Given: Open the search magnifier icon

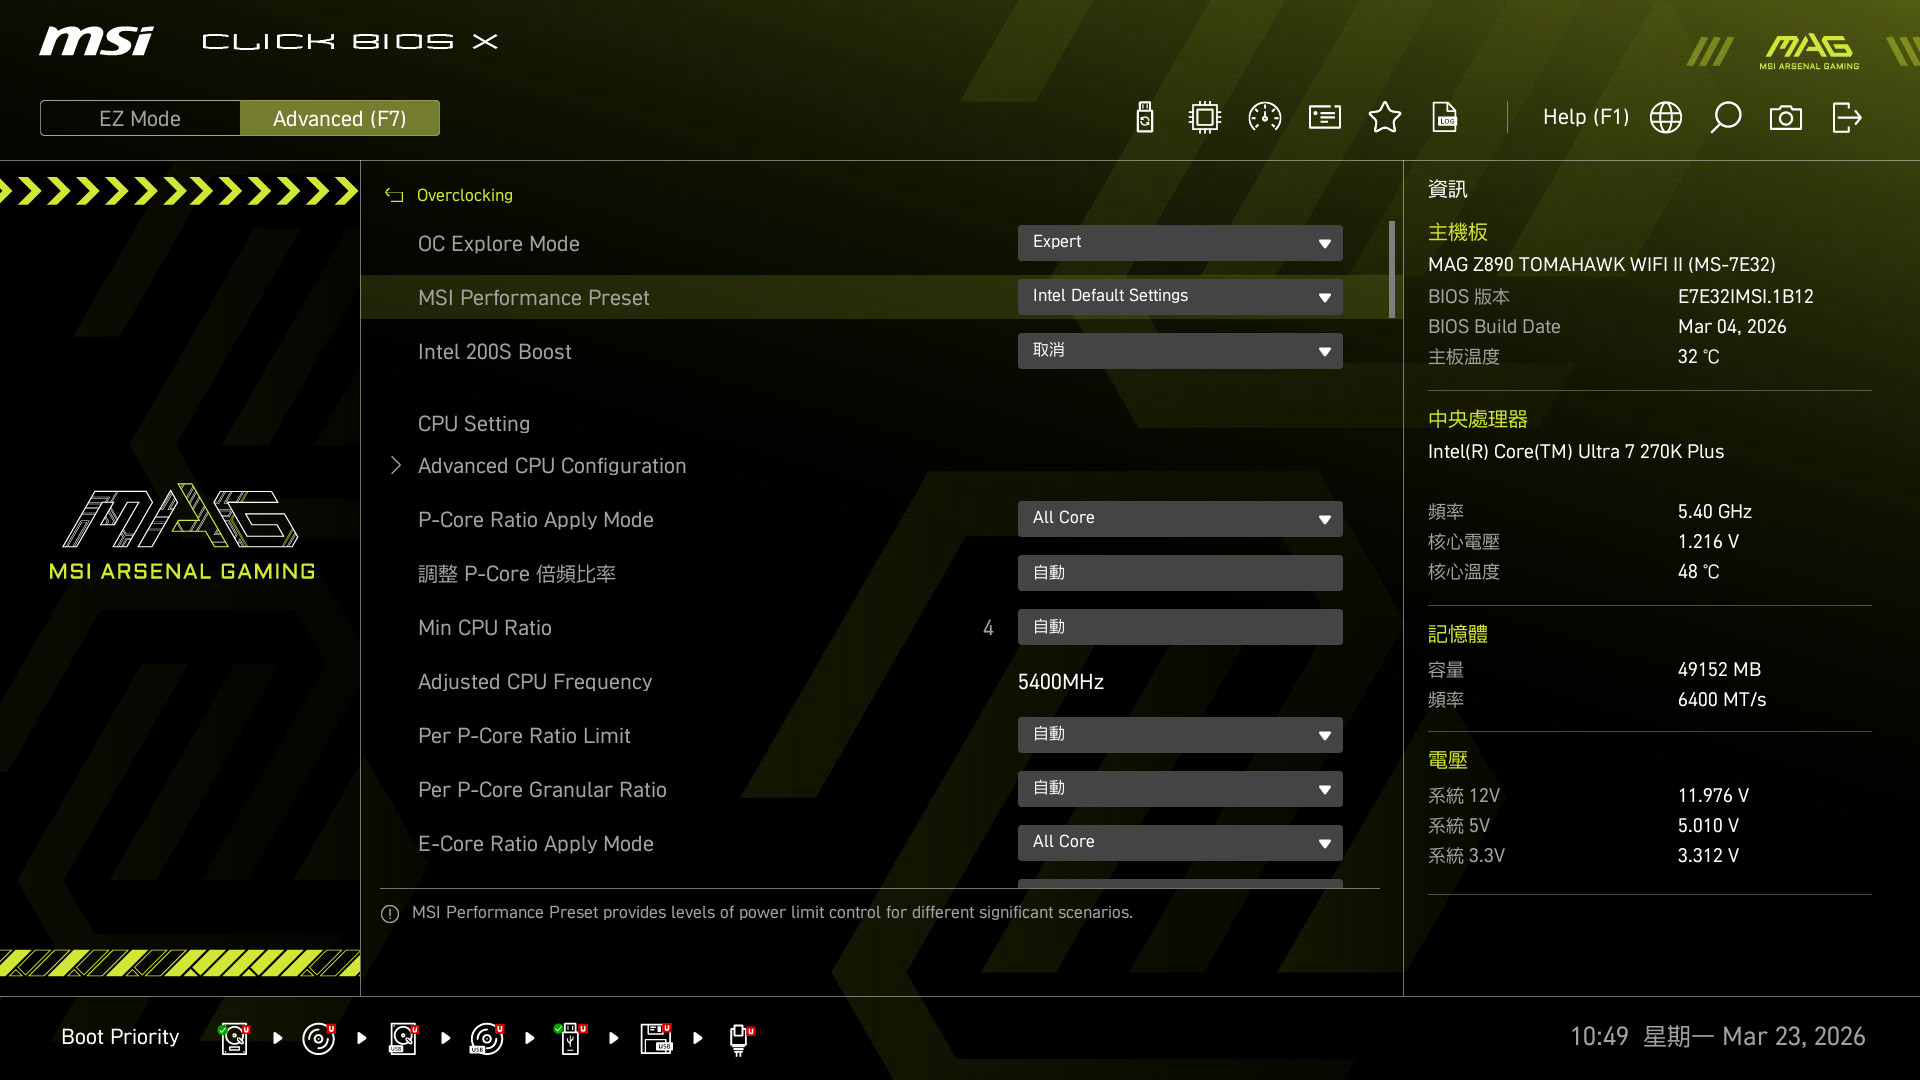Looking at the screenshot, I should coord(1726,118).
